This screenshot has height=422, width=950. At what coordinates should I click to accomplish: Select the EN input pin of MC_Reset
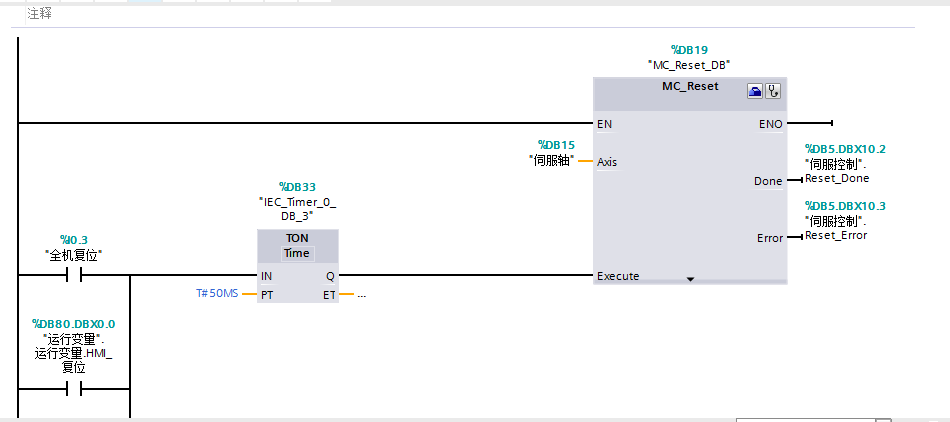coord(605,124)
